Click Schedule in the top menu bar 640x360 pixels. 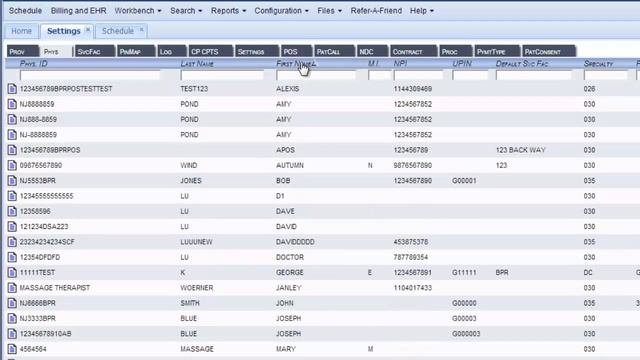[x=25, y=11]
